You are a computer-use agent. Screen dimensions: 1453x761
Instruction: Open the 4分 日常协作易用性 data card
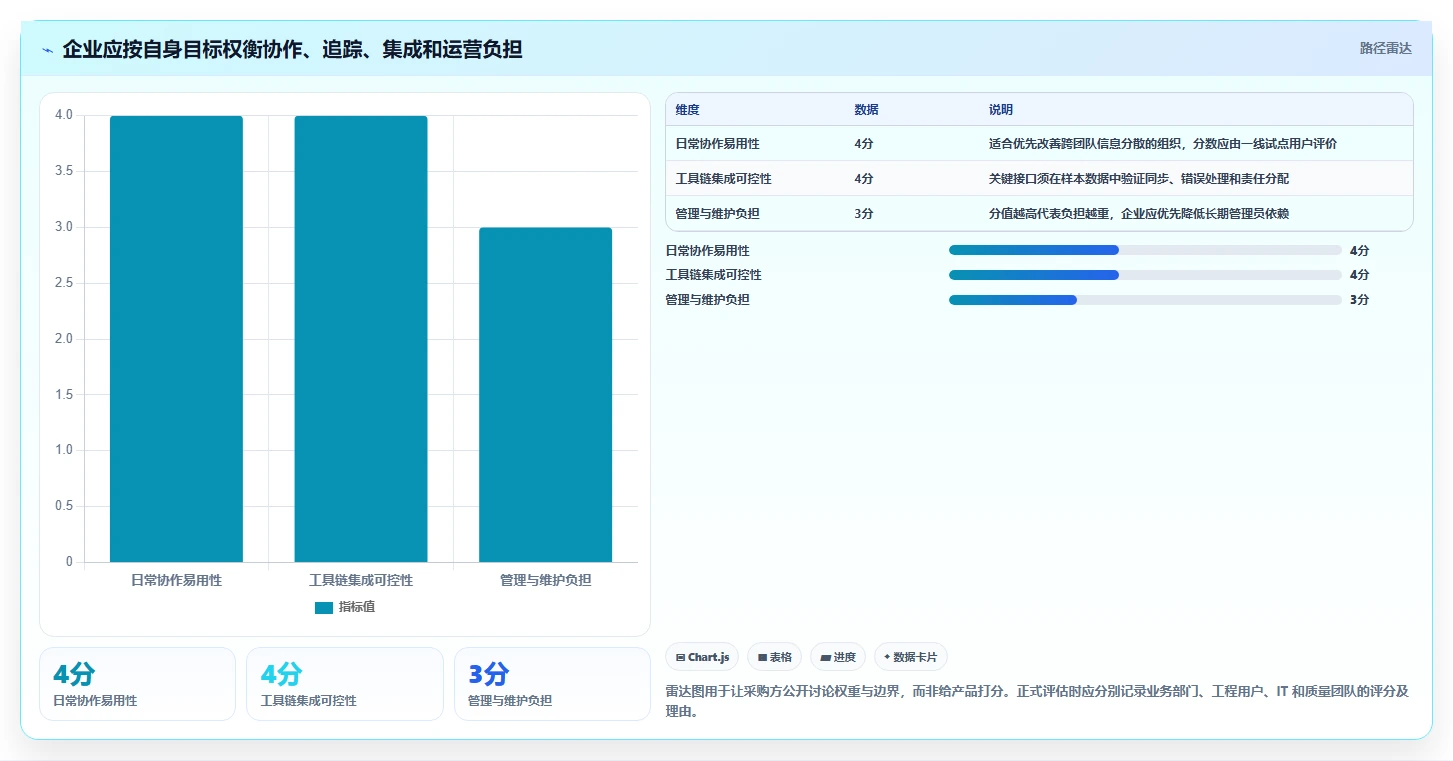click(137, 684)
